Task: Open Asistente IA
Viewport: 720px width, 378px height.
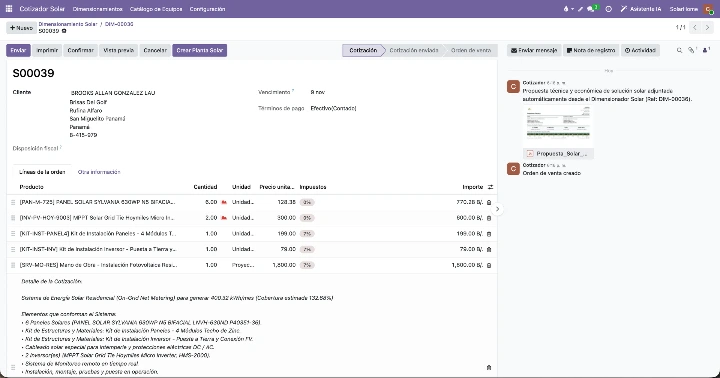Action: click(641, 9)
